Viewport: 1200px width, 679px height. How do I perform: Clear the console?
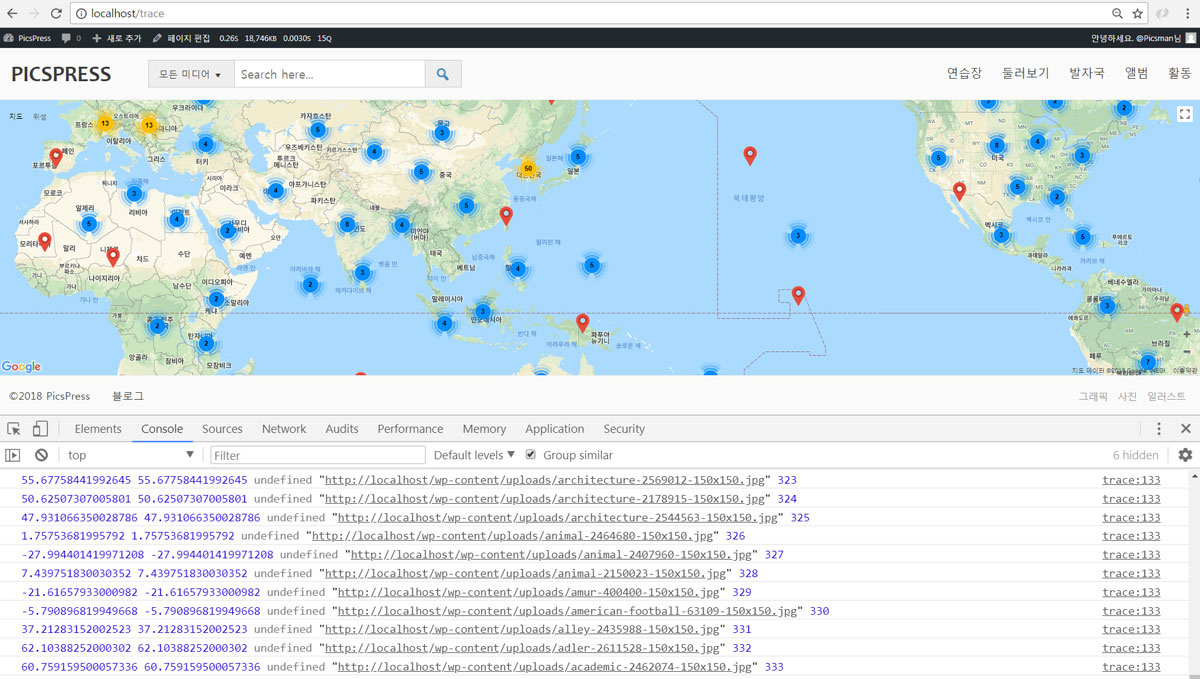(x=41, y=455)
